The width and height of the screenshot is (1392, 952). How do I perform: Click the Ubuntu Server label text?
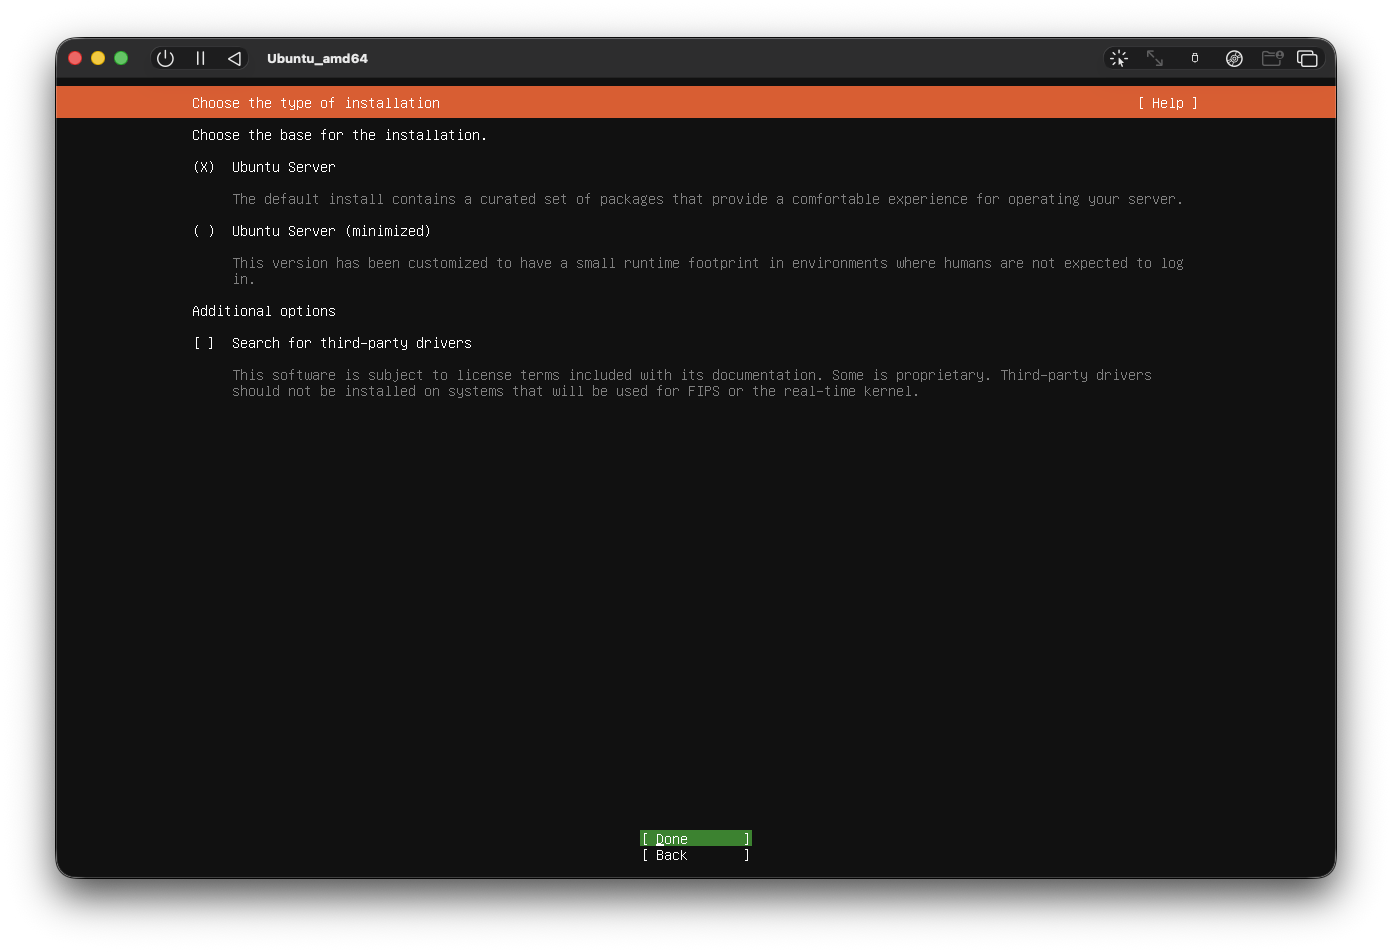(x=283, y=167)
